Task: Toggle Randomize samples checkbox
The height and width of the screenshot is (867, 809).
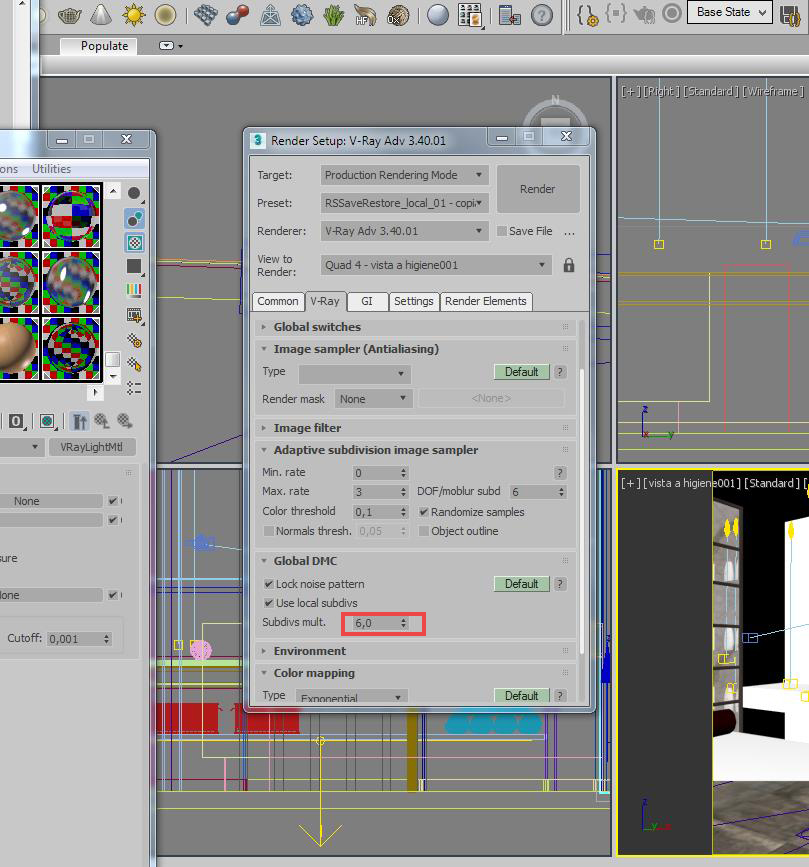Action: (x=424, y=512)
